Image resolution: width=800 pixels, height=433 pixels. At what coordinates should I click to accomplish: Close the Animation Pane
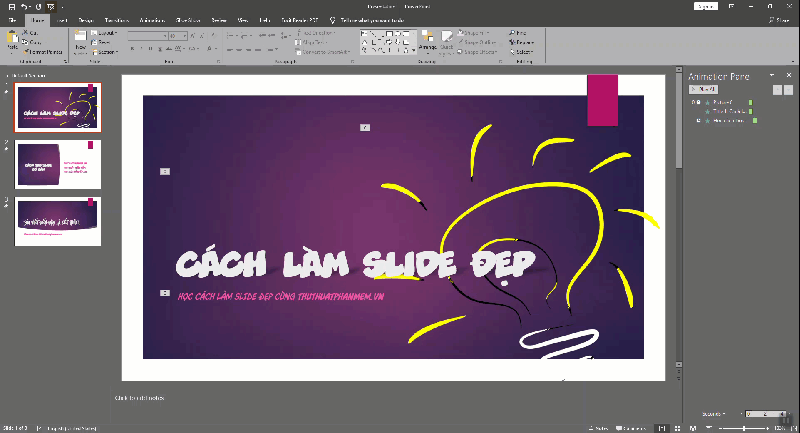789,75
